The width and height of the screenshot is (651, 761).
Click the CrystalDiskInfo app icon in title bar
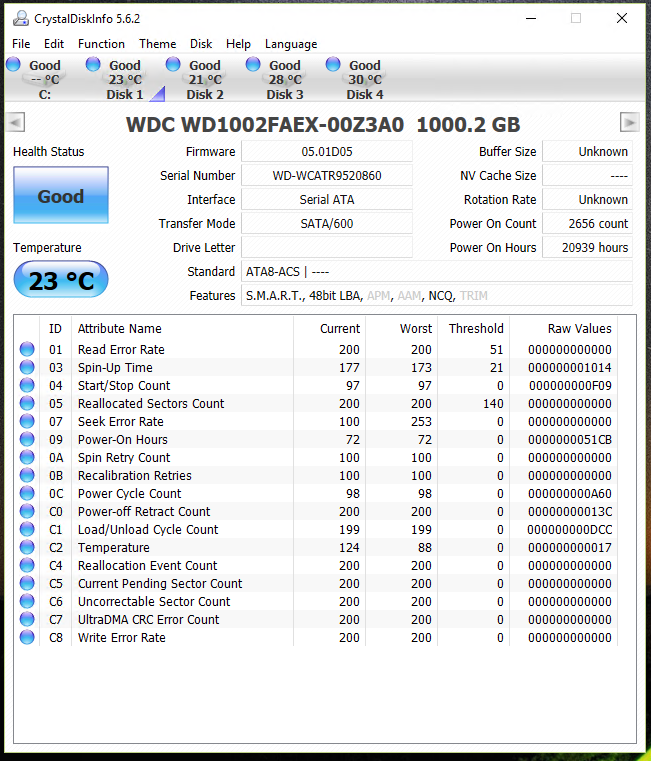click(x=21, y=18)
